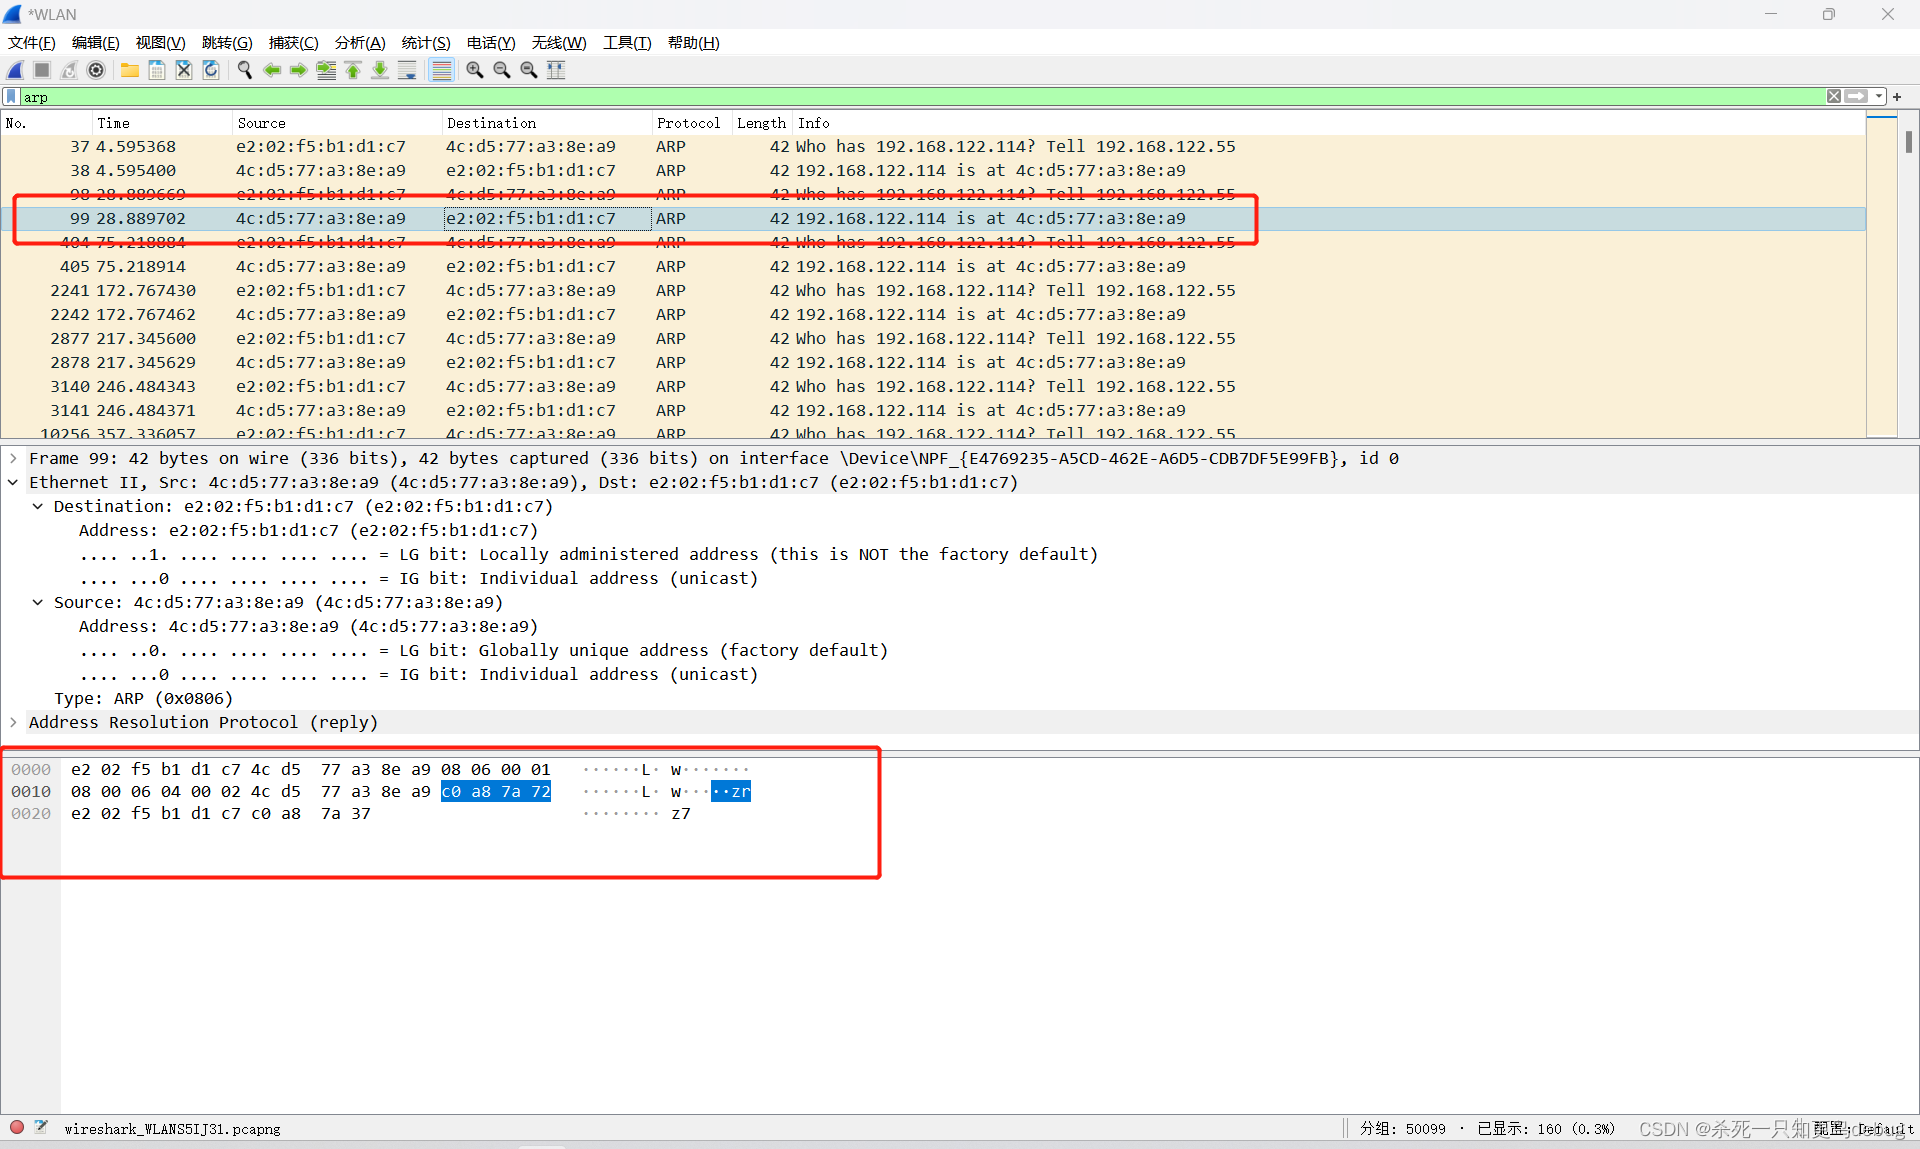The width and height of the screenshot is (1920, 1149).
Task: Select packet 405 at time 75.218914
Action: [933, 267]
